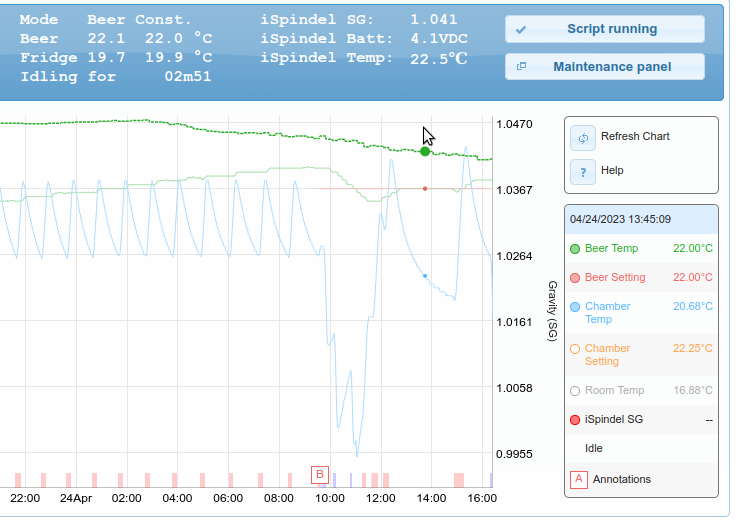Click the Script running button
The image size is (752, 523).
click(x=605, y=29)
